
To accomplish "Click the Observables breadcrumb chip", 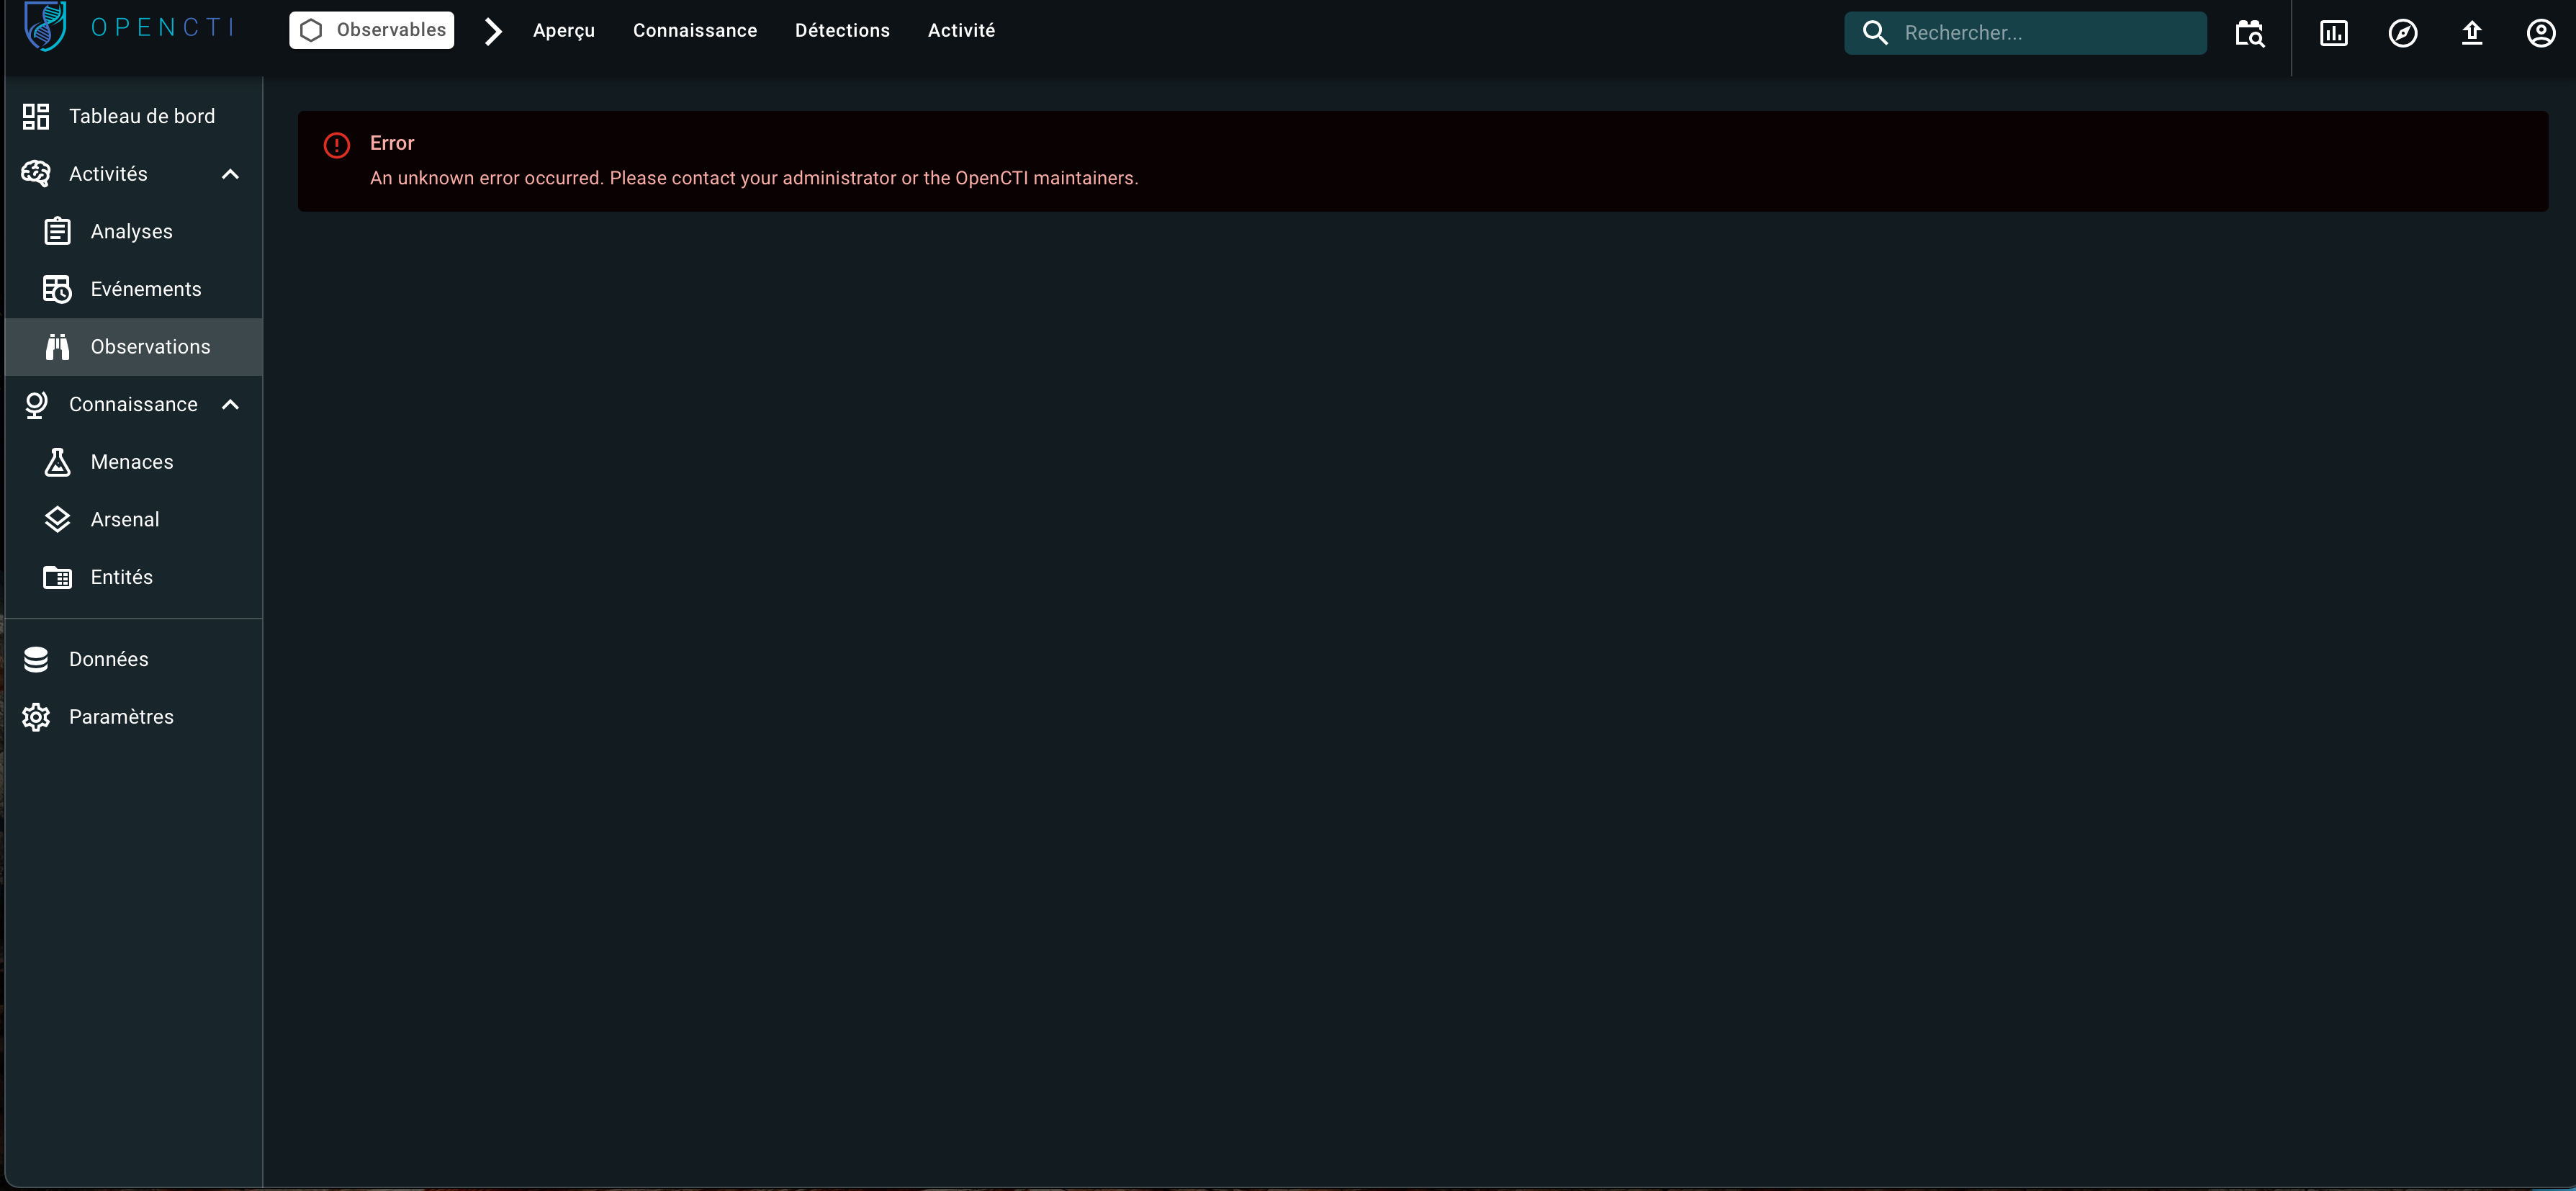I will 370,29.
